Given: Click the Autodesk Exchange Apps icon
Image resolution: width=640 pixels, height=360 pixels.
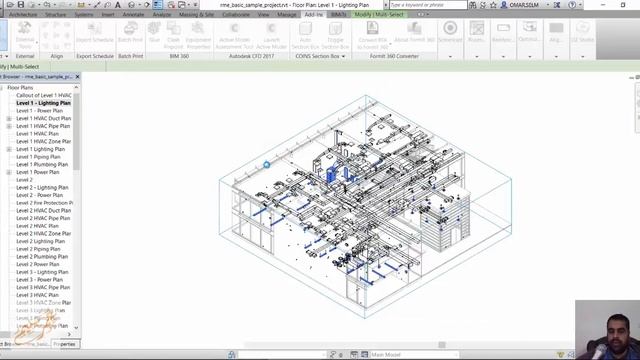Looking at the screenshot, I should pyautogui.click(x=557, y=5).
